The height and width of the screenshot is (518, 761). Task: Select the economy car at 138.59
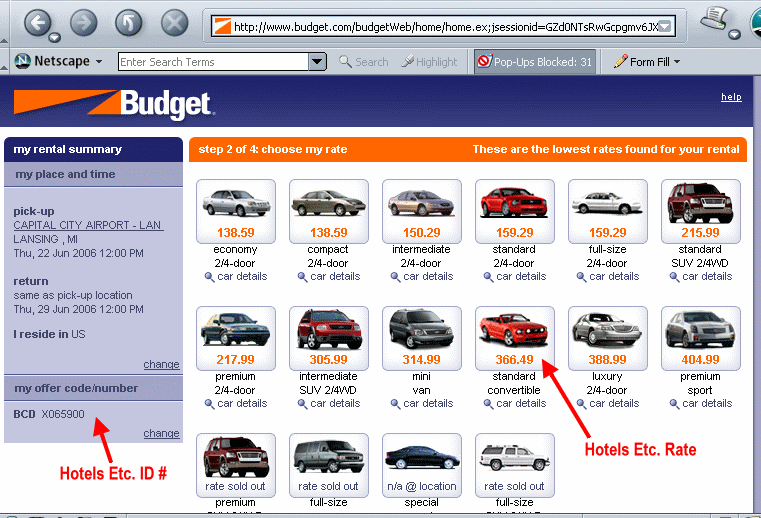point(236,211)
